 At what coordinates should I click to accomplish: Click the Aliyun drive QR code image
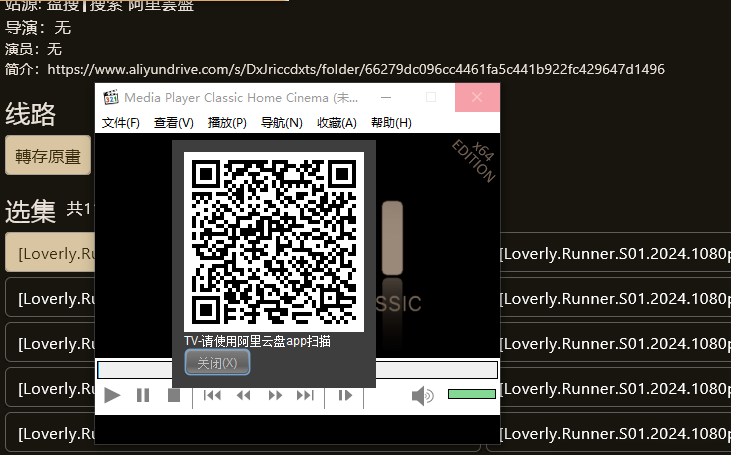click(274, 241)
